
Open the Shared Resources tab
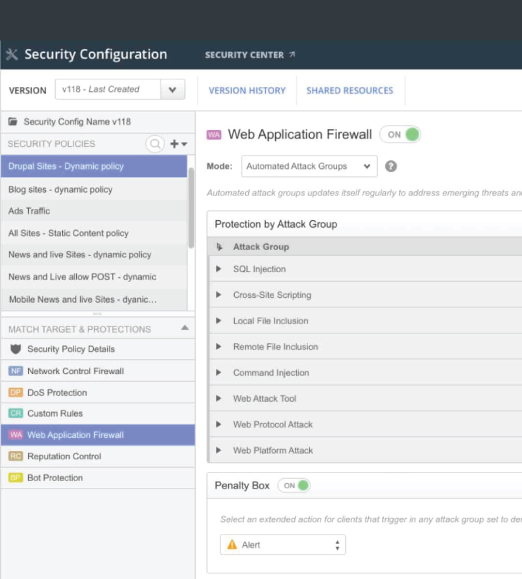coord(350,90)
